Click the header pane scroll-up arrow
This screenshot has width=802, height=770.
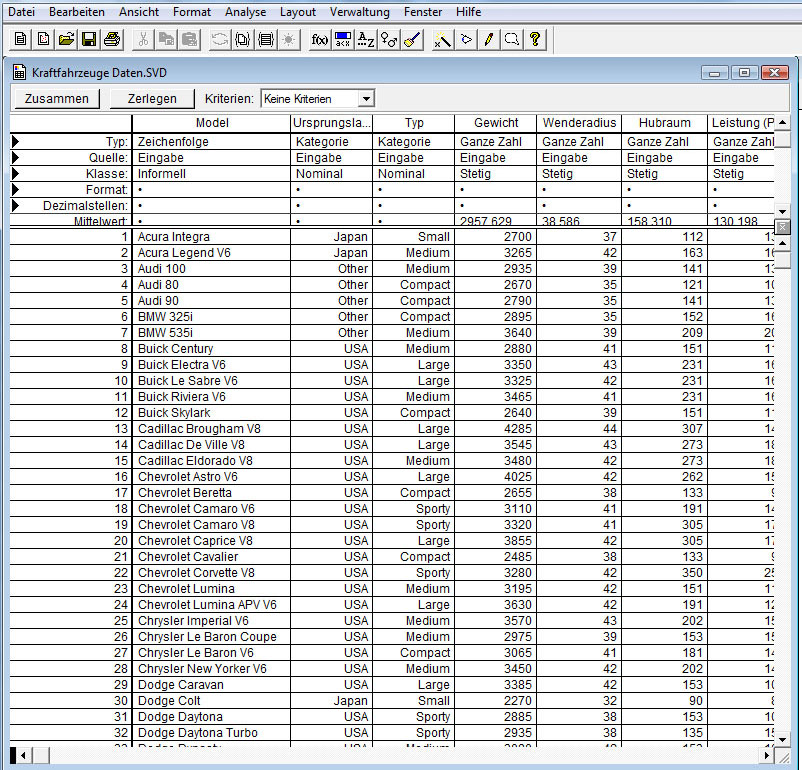click(x=783, y=123)
